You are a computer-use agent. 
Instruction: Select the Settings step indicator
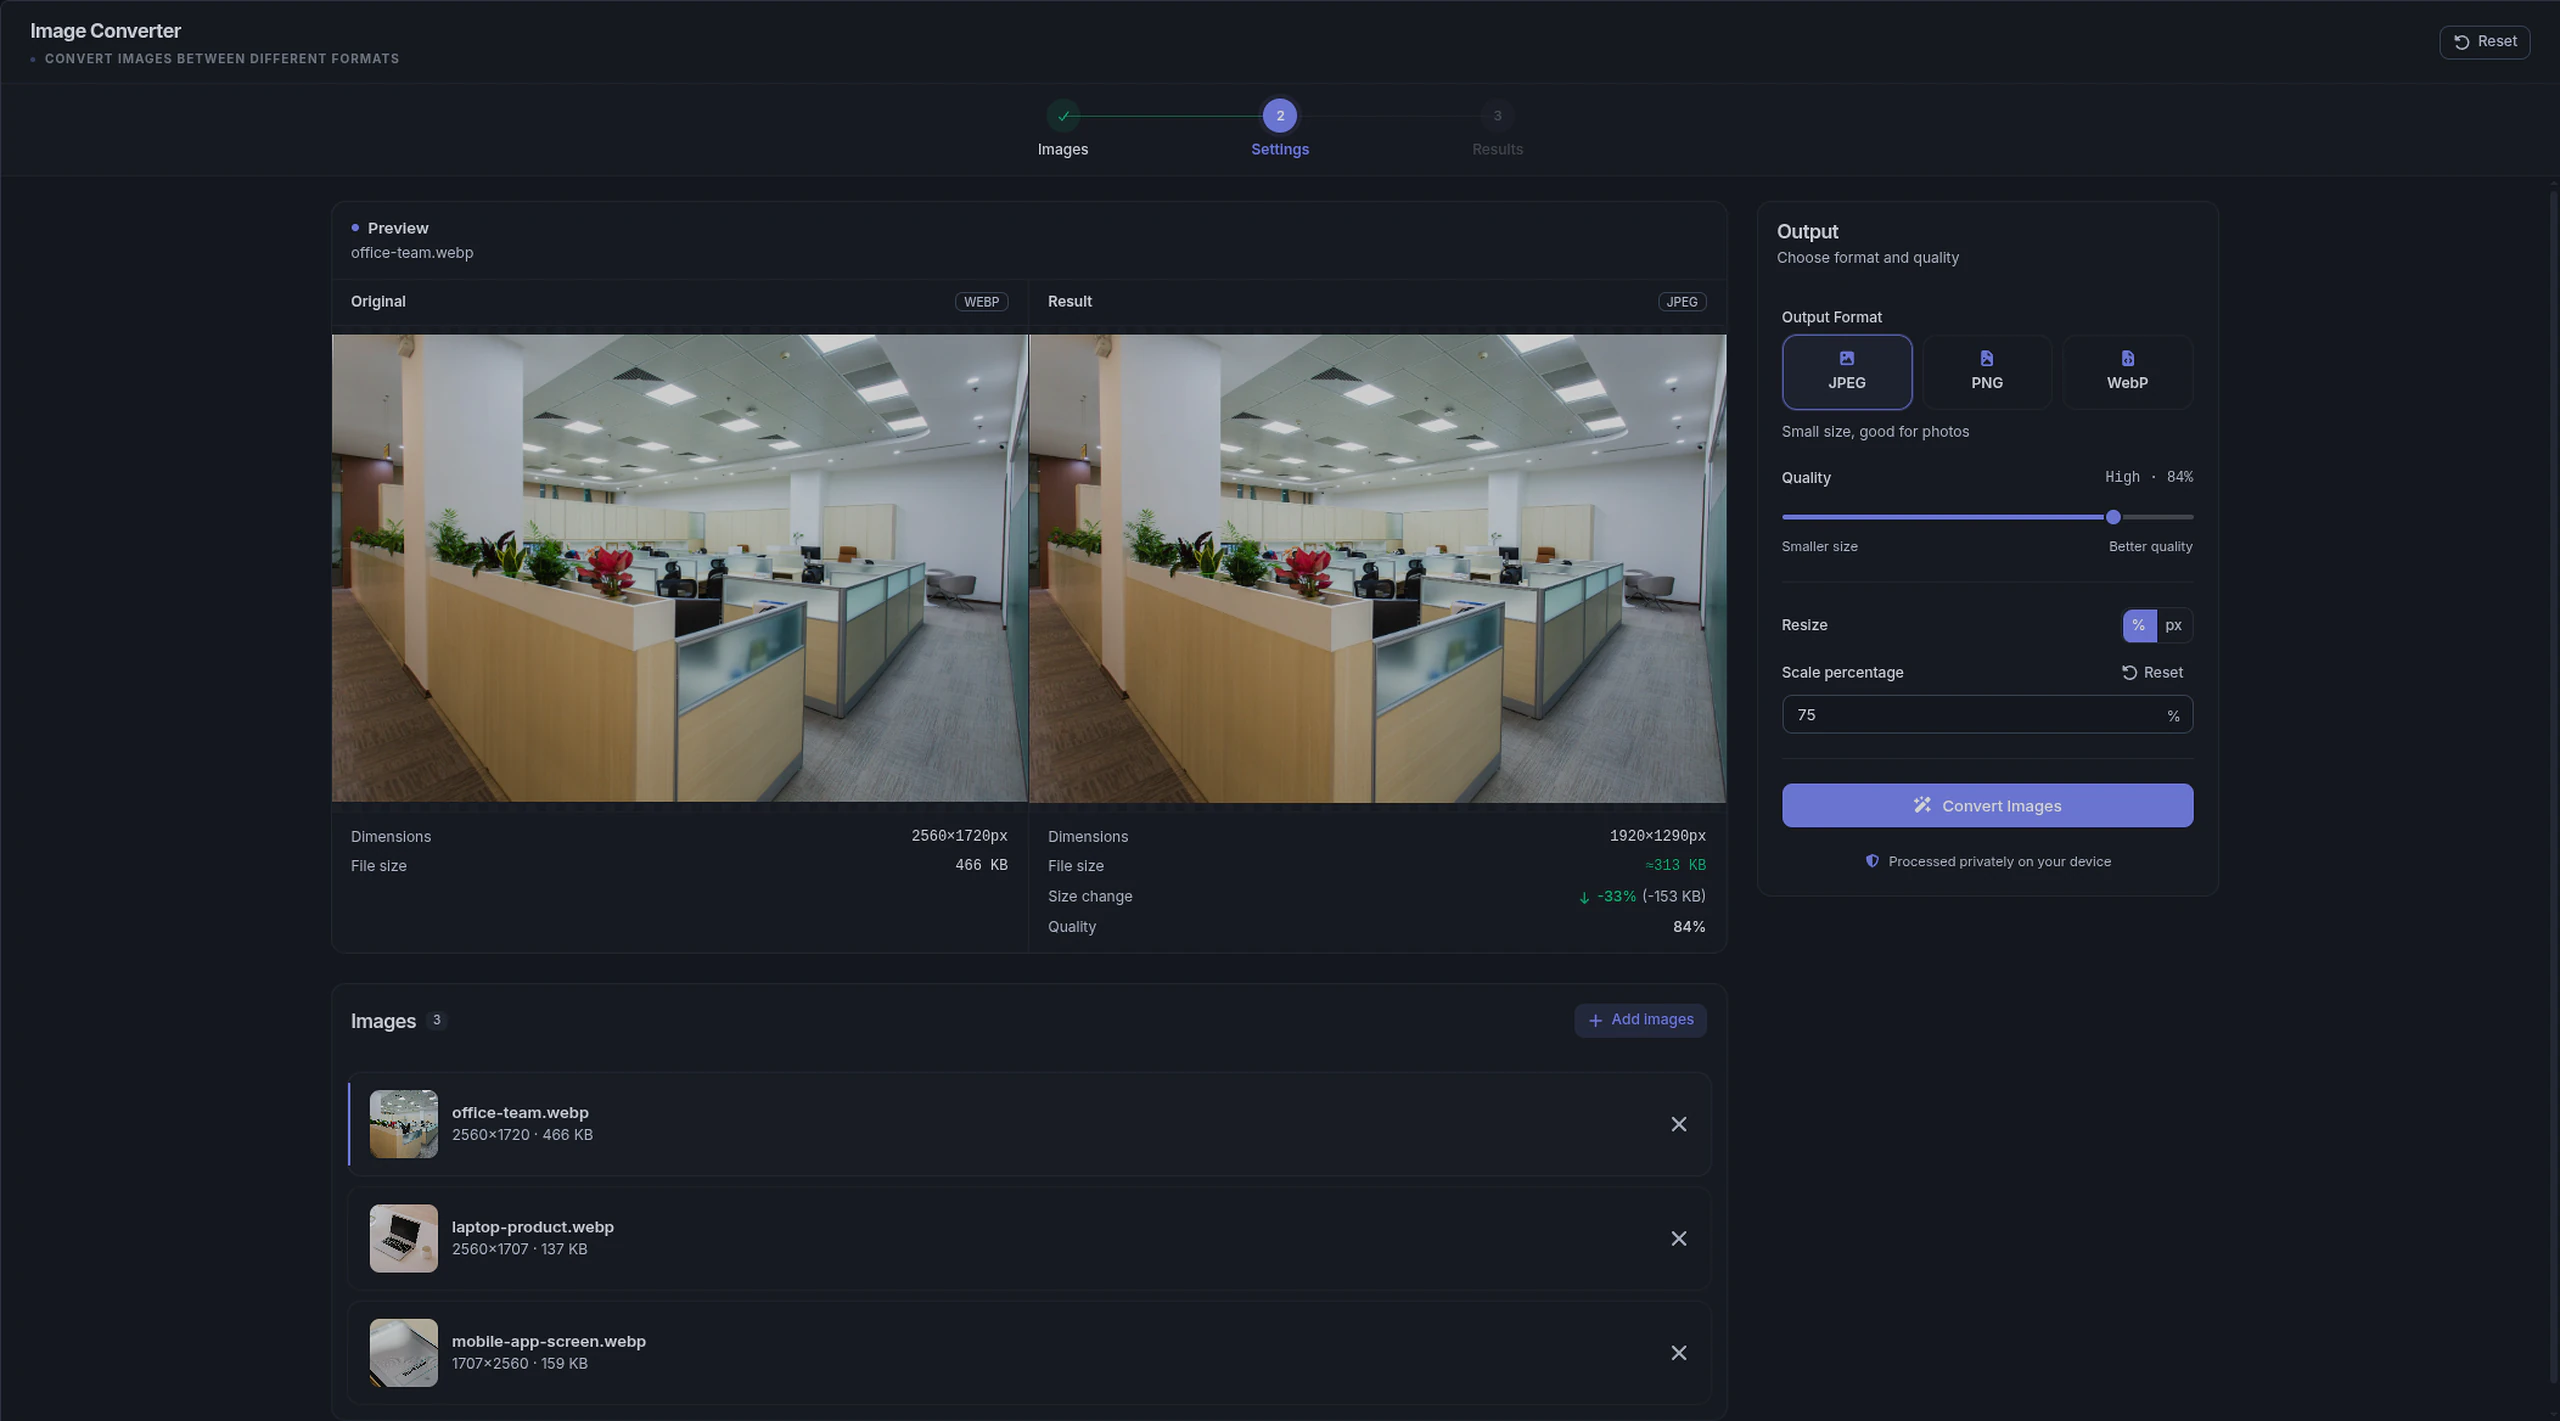click(x=1279, y=116)
